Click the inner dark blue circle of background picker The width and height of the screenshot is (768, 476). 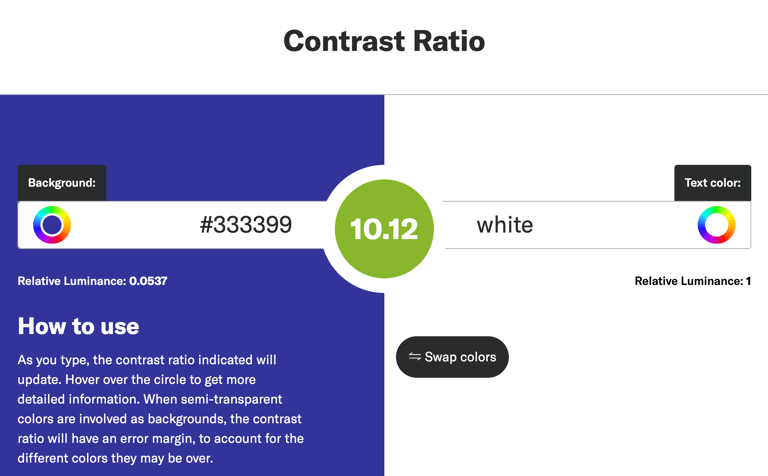[52, 225]
